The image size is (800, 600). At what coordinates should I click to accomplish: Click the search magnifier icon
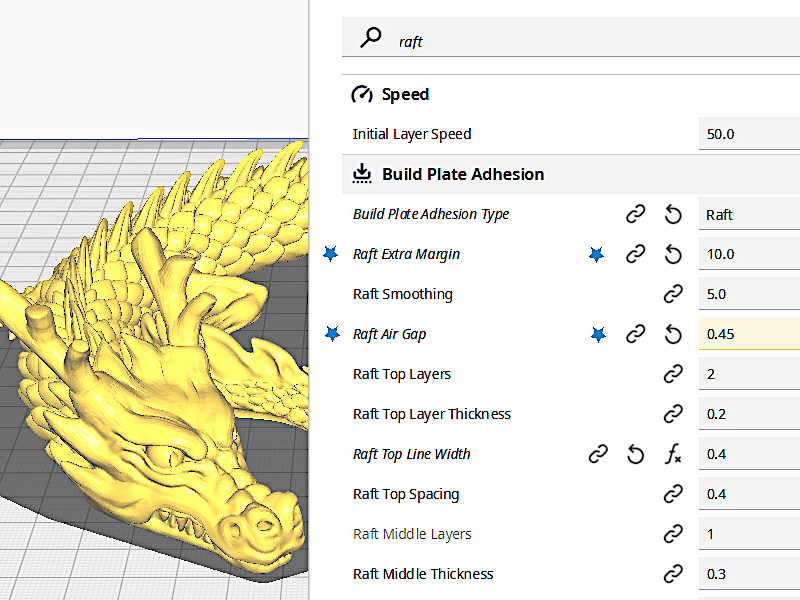[370, 37]
